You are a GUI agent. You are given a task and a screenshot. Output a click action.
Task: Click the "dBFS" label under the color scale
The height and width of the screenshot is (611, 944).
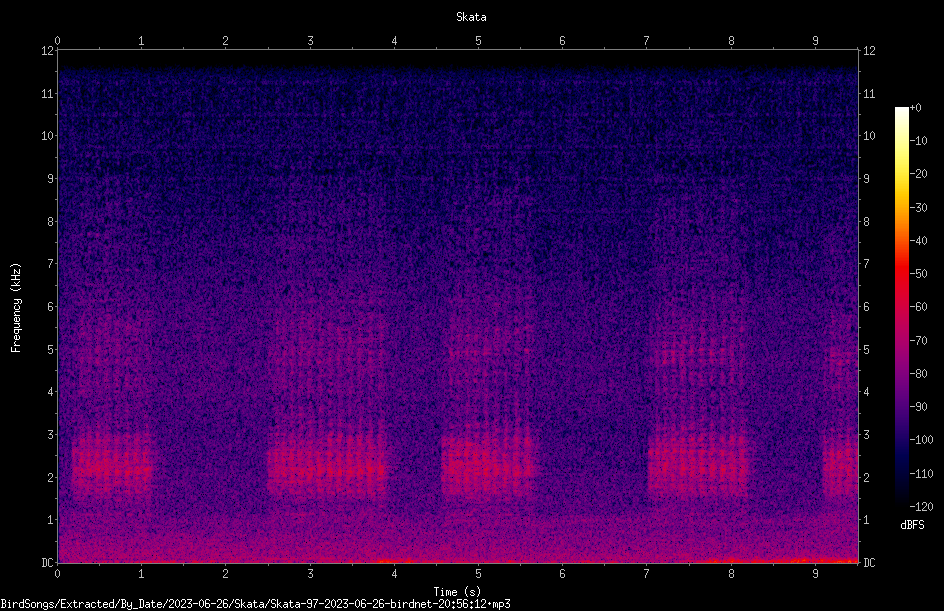(912, 525)
